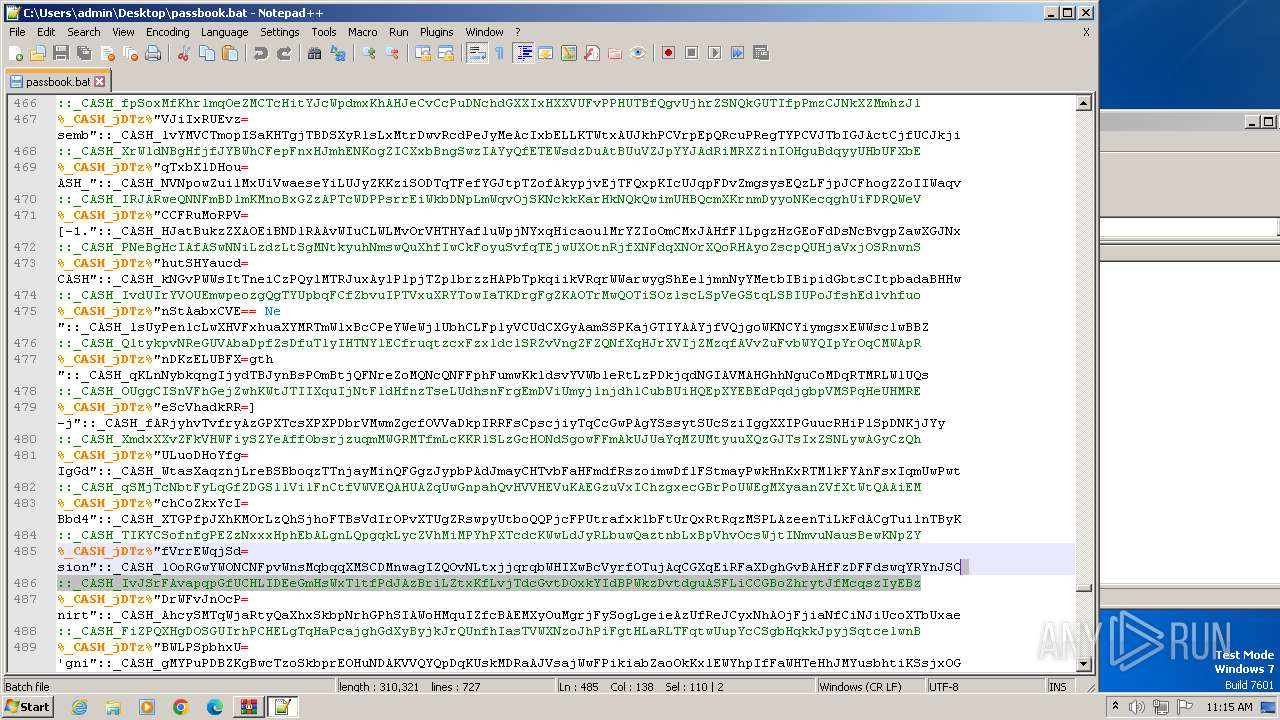Click the UTF-8 encoding status field
The height and width of the screenshot is (720, 1280).
[x=985, y=687]
